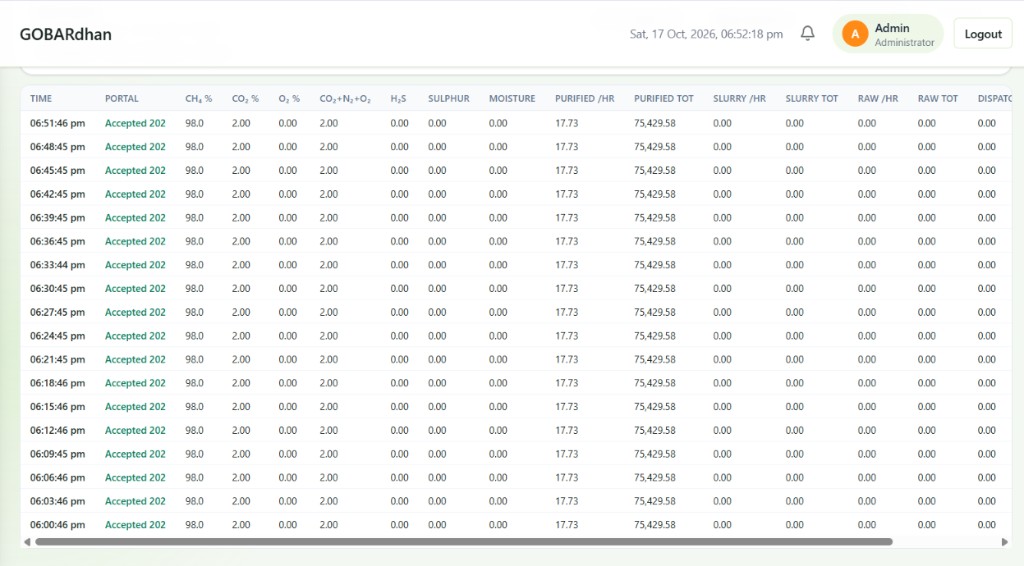
Task: Click the Admin Administrator profile name
Action: click(x=904, y=35)
